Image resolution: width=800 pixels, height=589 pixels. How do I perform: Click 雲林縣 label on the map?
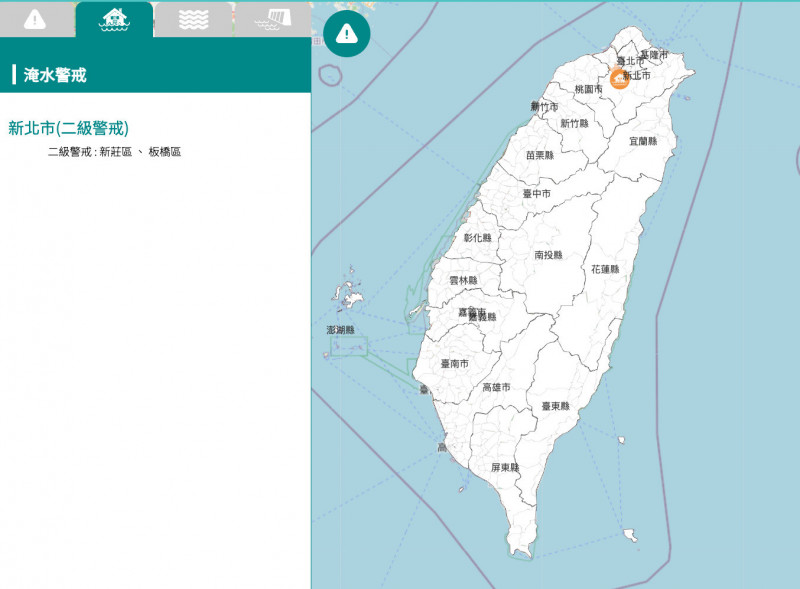coord(463,281)
